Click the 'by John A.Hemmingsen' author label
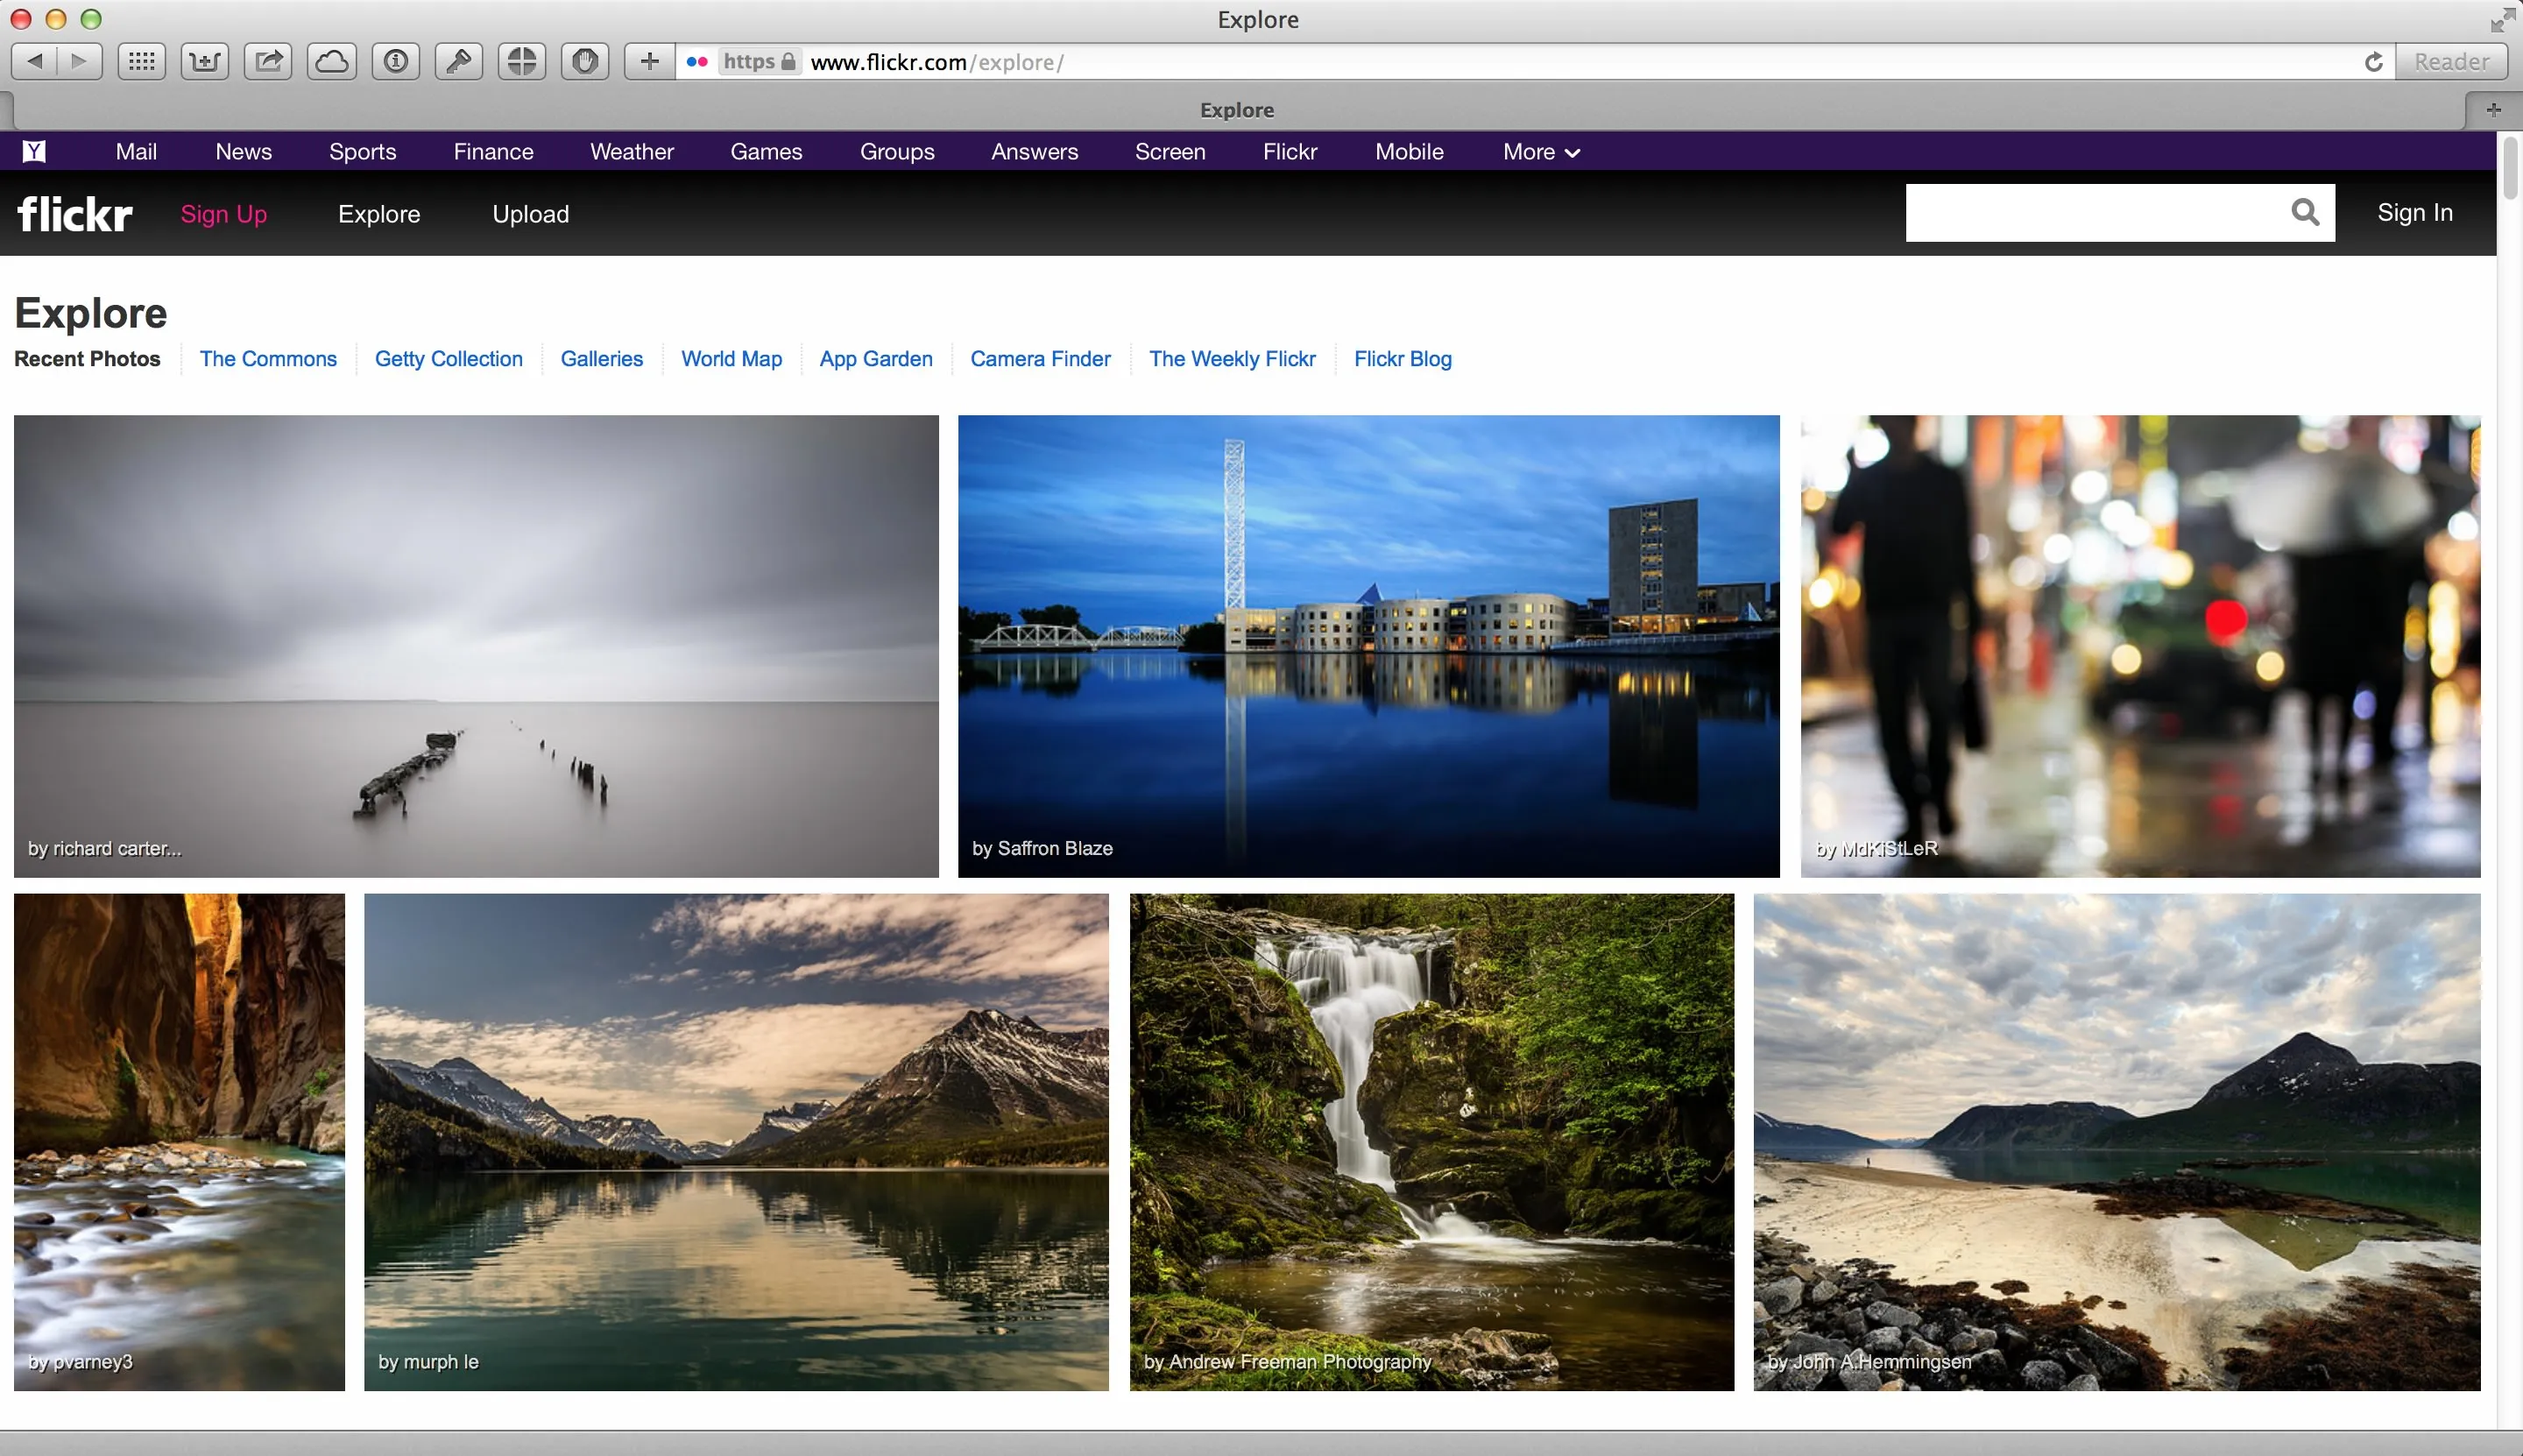This screenshot has width=2523, height=1456. point(1869,1362)
